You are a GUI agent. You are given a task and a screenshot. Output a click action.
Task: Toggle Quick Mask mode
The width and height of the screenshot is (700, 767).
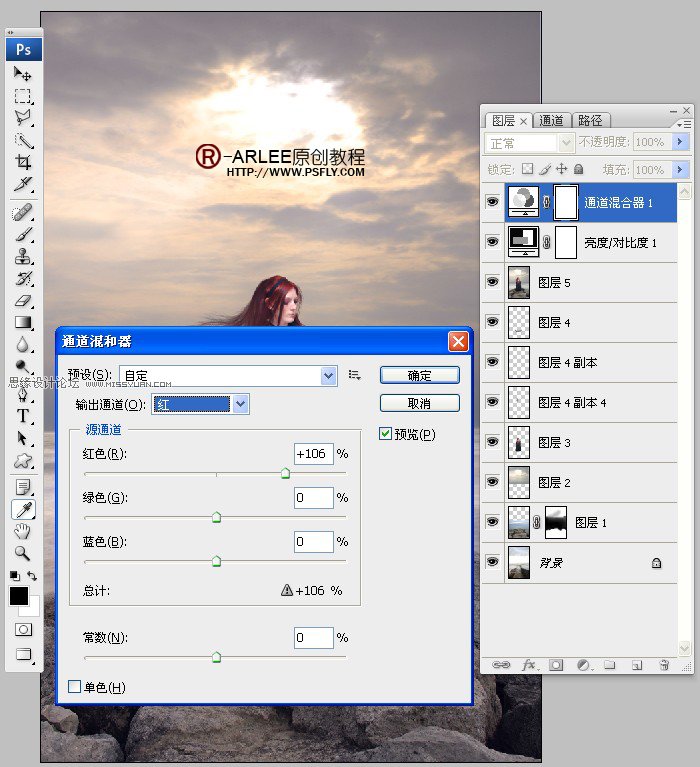23,630
